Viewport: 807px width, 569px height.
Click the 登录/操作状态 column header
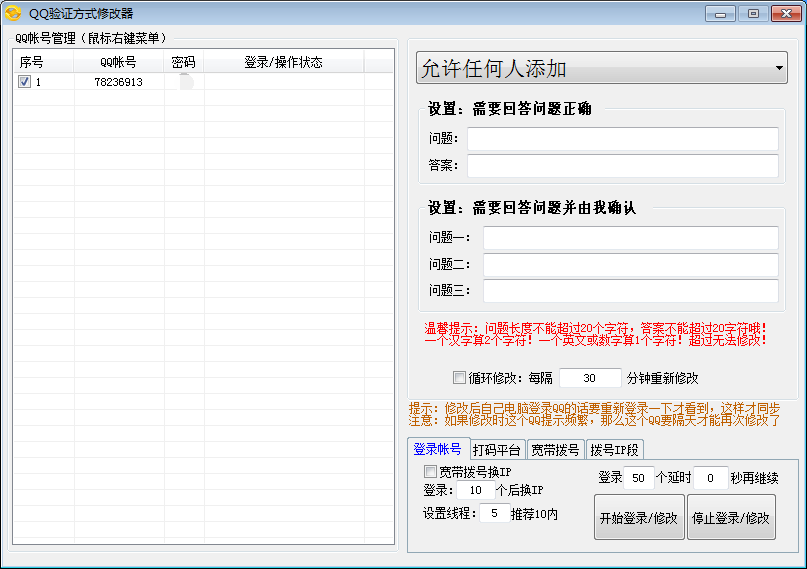(284, 62)
